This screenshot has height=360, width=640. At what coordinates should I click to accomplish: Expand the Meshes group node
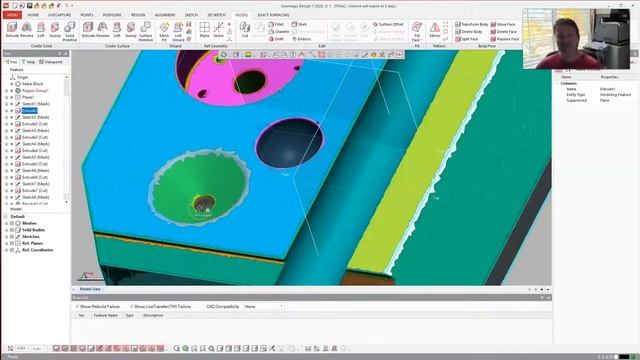tap(7, 223)
